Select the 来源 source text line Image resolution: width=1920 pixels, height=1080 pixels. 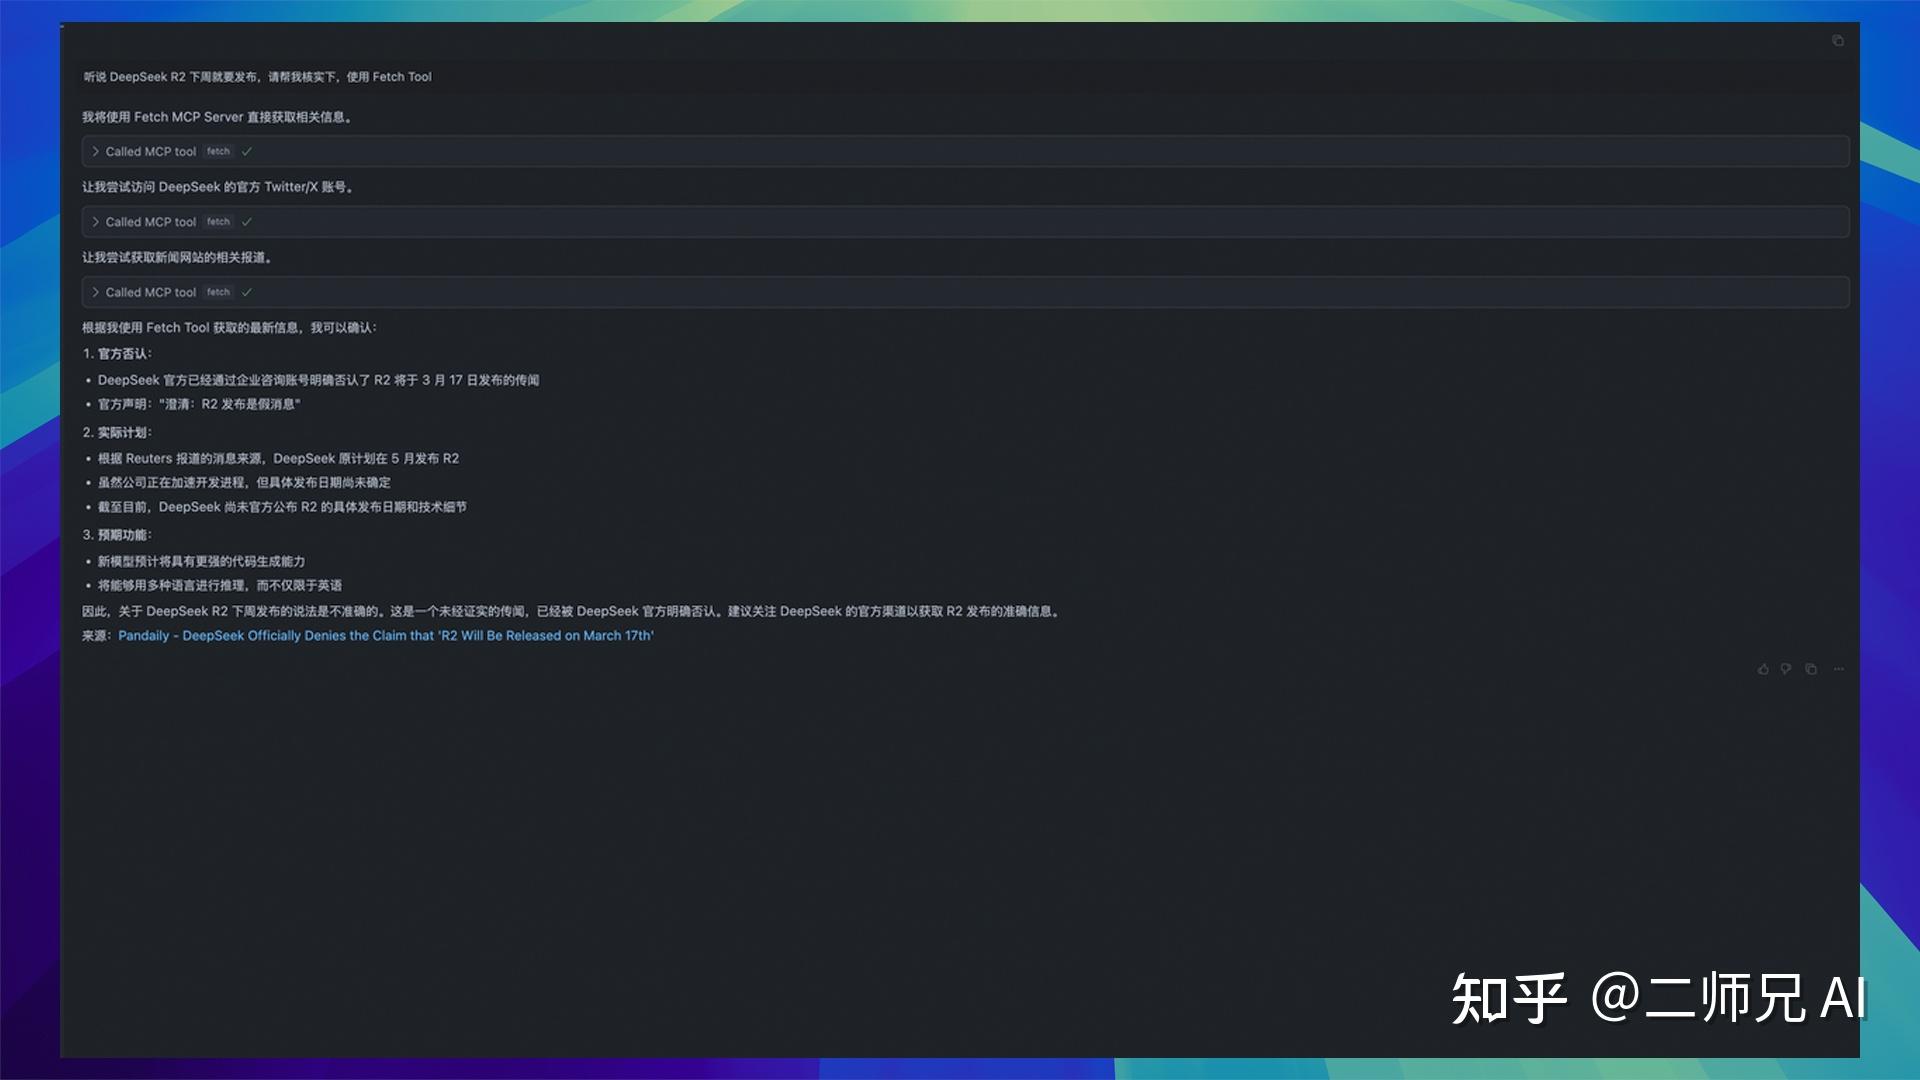coord(97,635)
